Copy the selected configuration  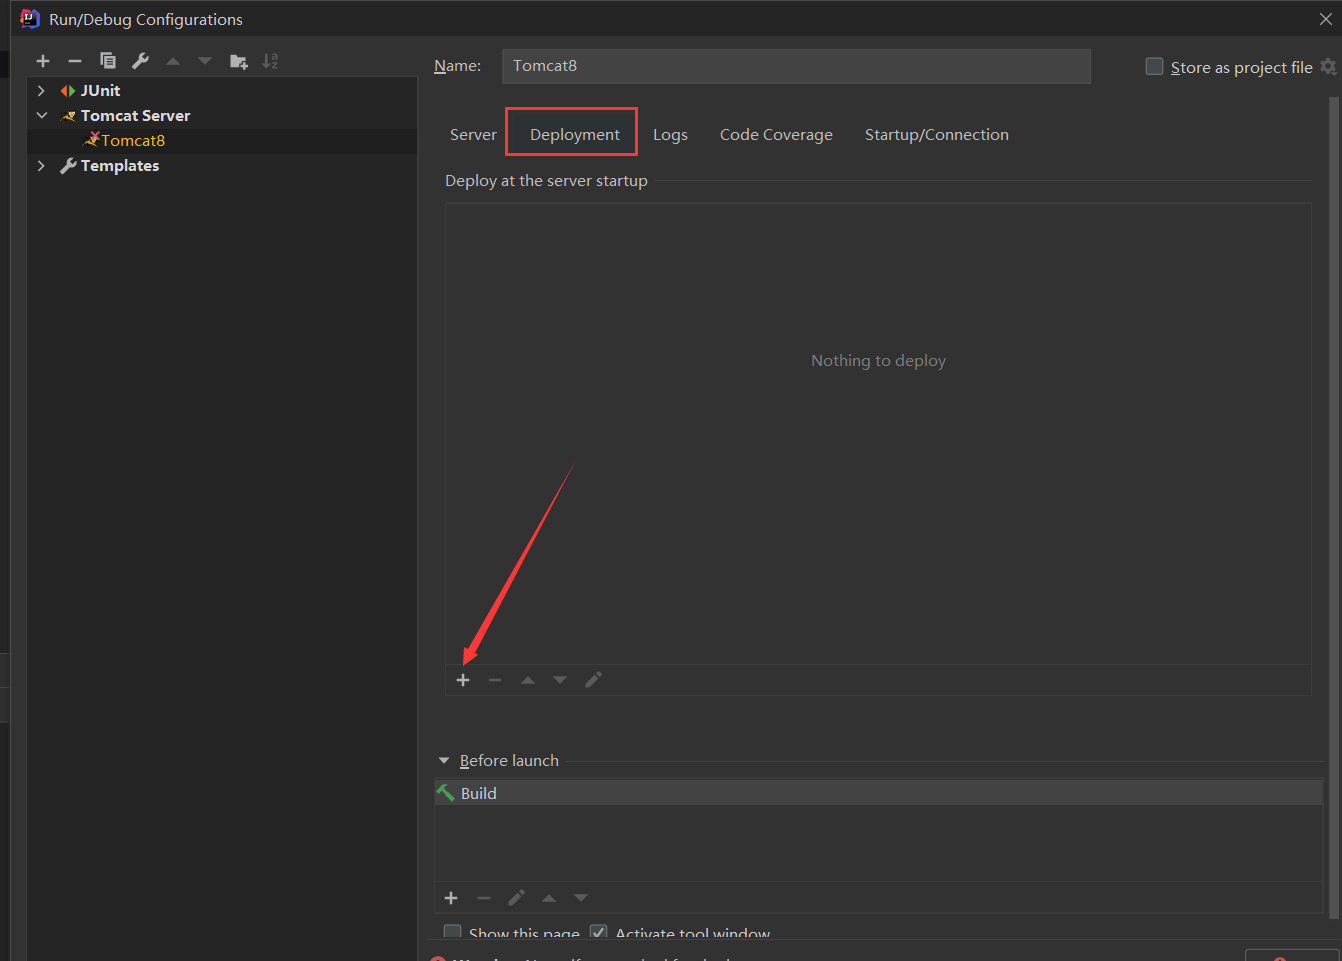coord(108,61)
